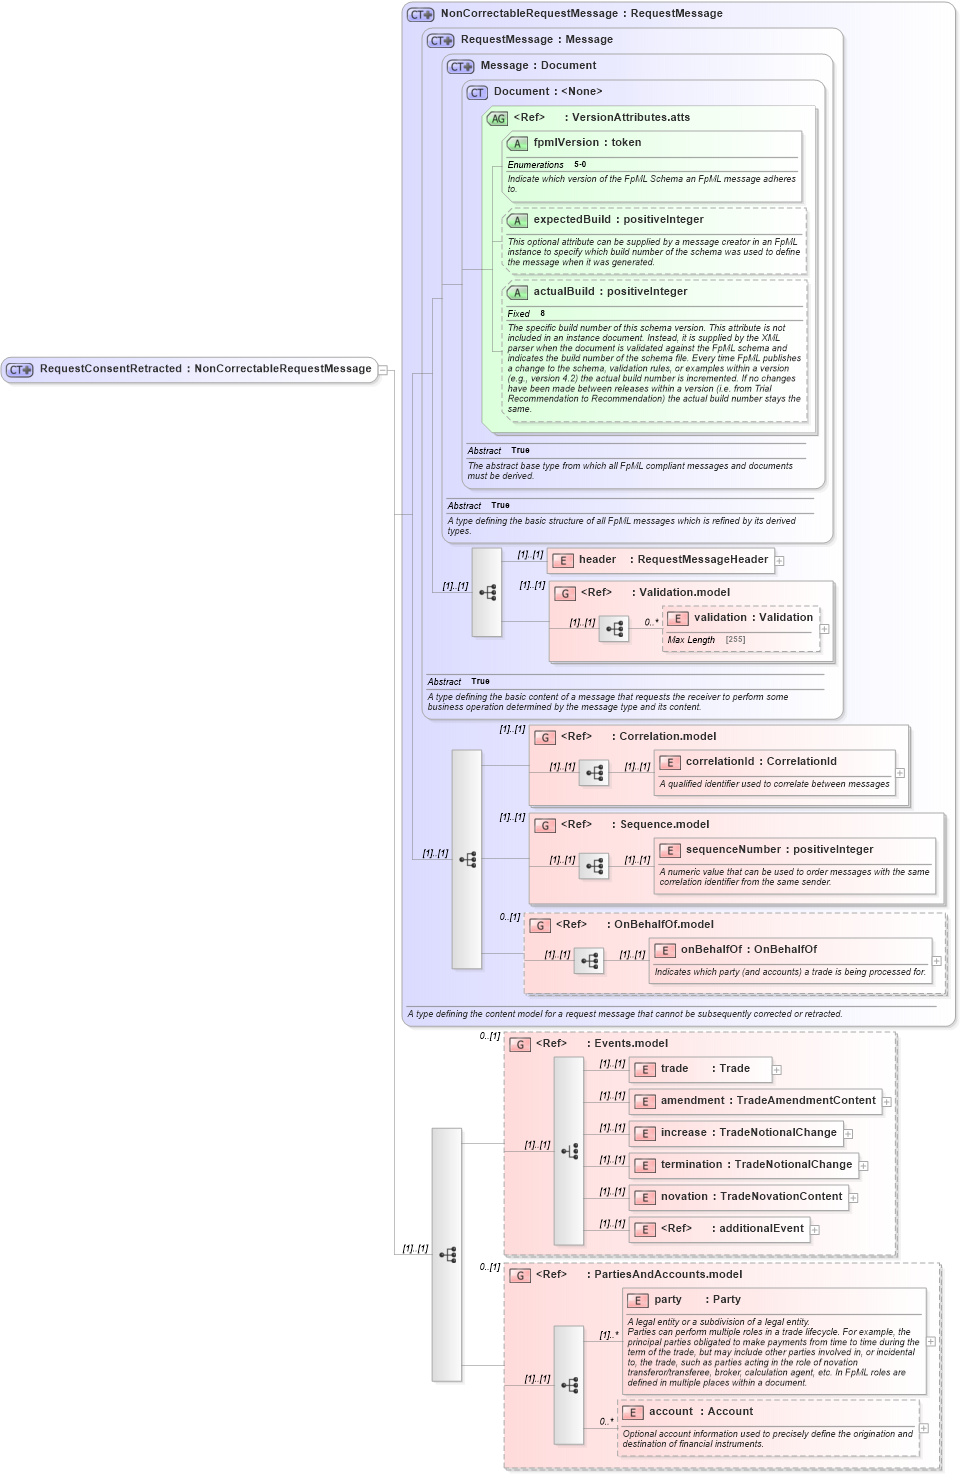Image resolution: width=960 pixels, height=1475 pixels.
Task: Expand the header RequestMessageHeader element
Action: (780, 561)
